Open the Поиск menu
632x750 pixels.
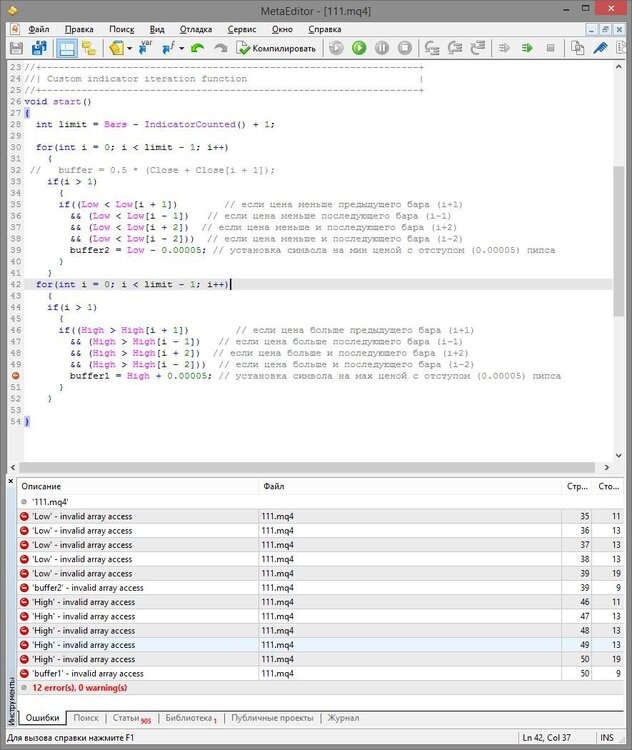[122, 29]
